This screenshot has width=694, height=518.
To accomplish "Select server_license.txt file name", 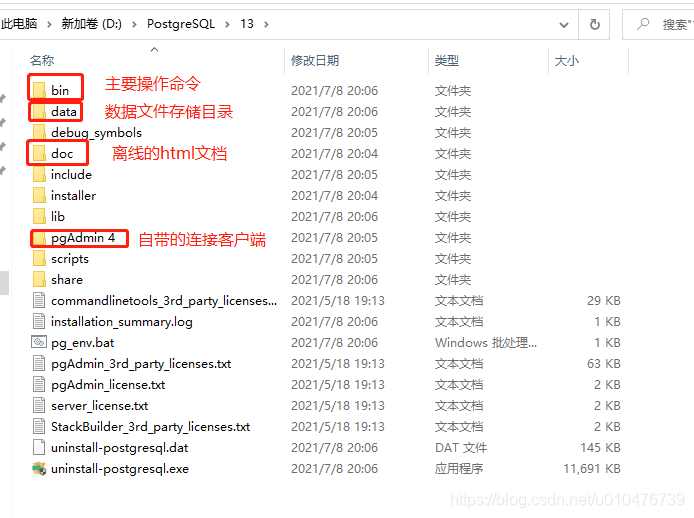I will 100,406.
